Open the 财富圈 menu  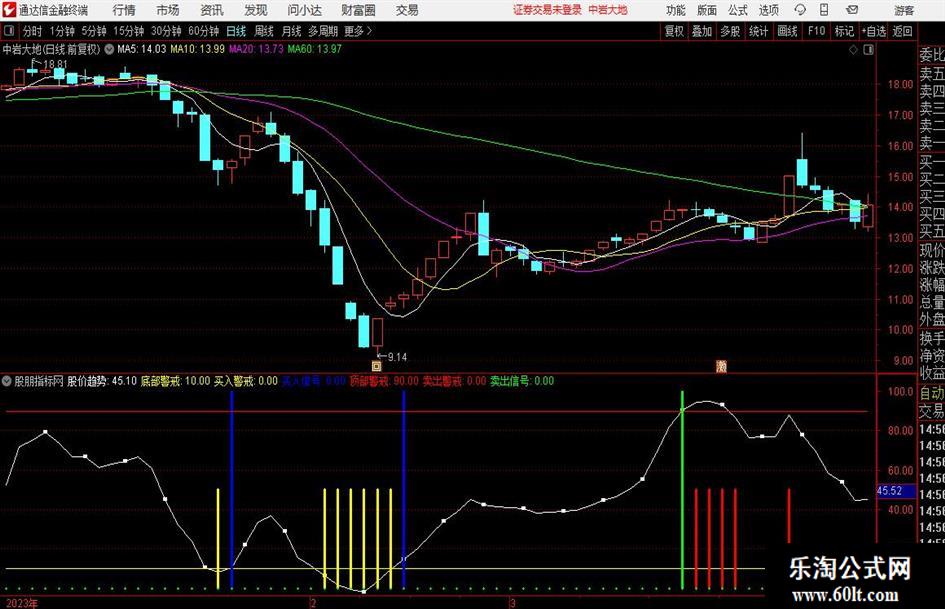pyautogui.click(x=358, y=10)
